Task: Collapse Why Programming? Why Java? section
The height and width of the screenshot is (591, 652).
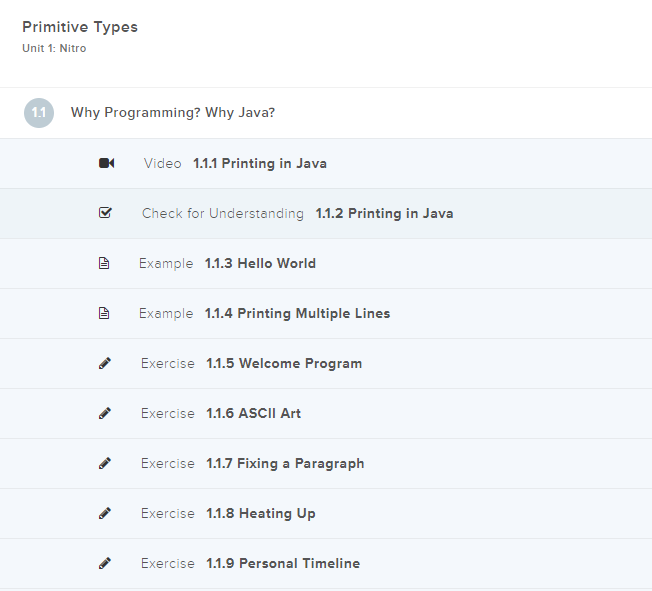Action: (173, 113)
